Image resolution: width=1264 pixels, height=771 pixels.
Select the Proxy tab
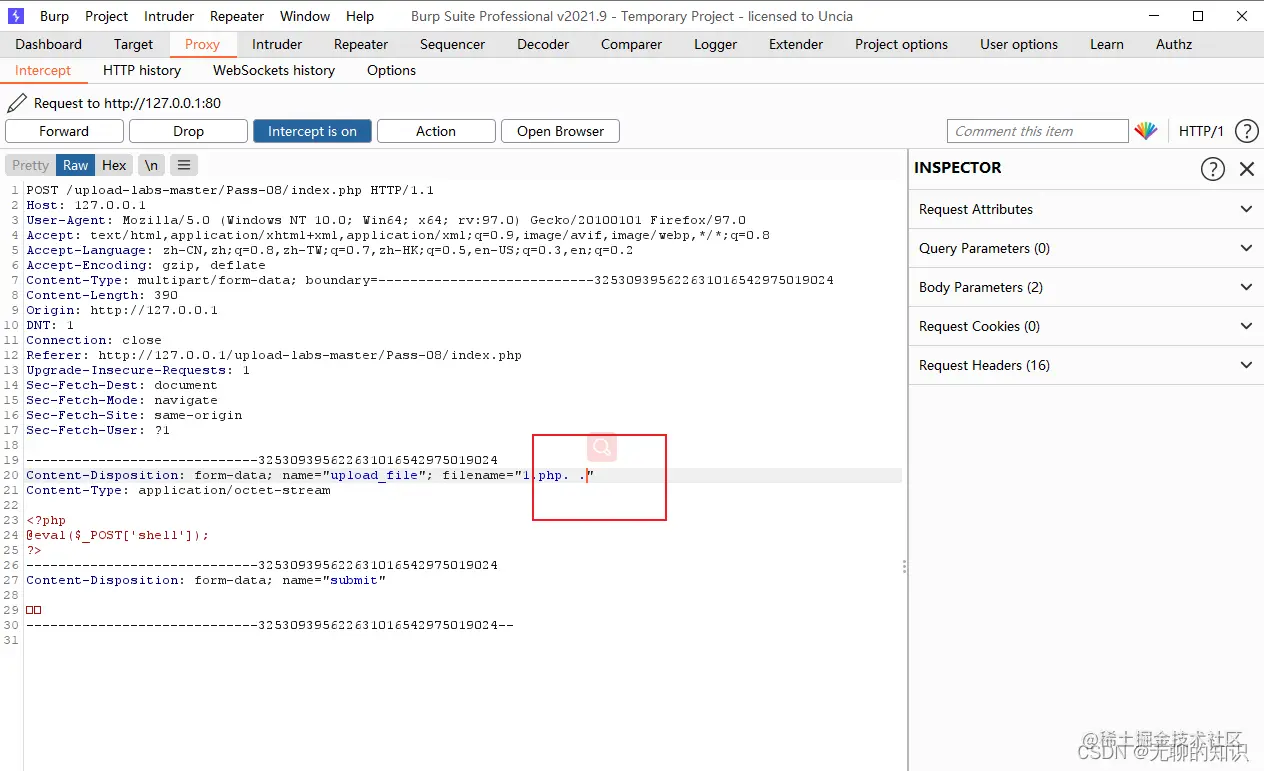click(x=202, y=44)
